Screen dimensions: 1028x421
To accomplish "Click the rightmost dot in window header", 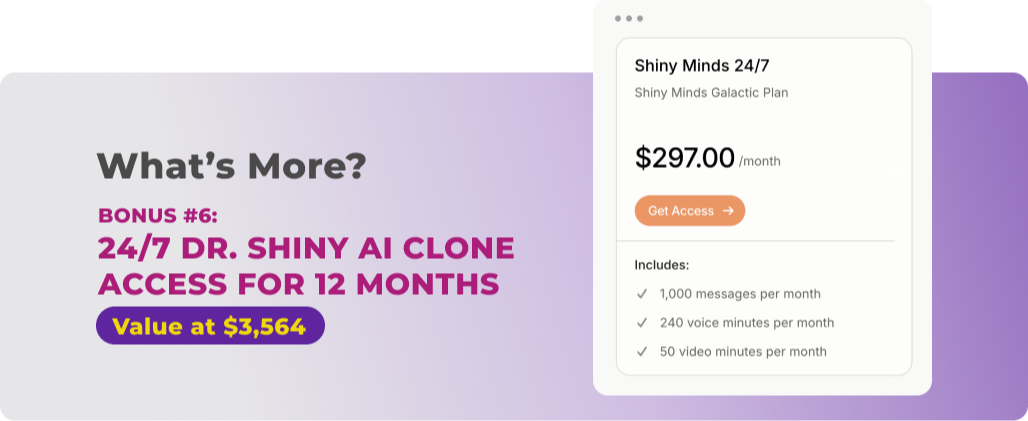I will [640, 18].
